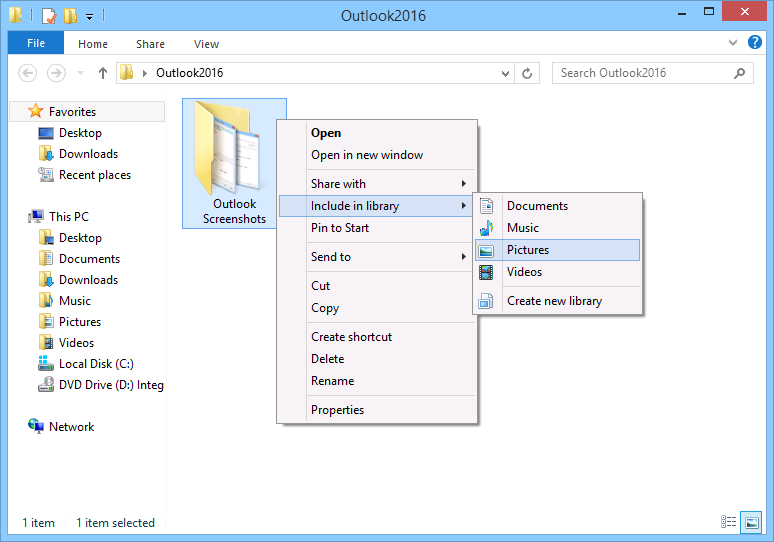Click the Network icon in sidebar
Screen dimensions: 774x542
point(36,426)
